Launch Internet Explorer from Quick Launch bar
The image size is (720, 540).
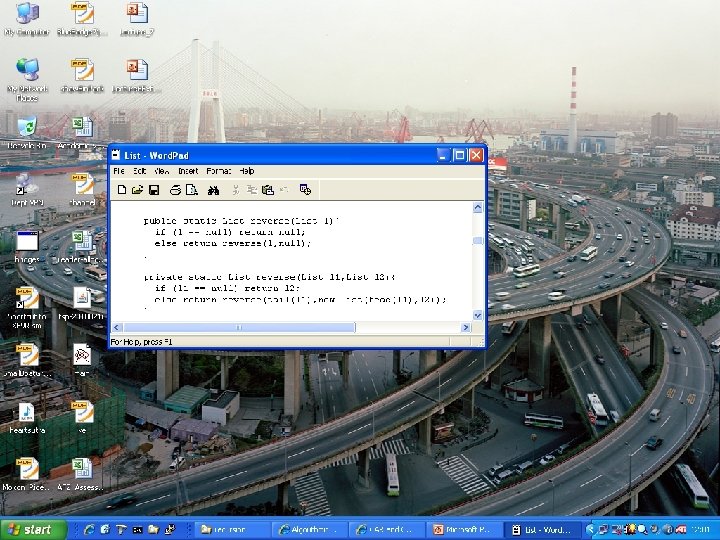click(89, 529)
